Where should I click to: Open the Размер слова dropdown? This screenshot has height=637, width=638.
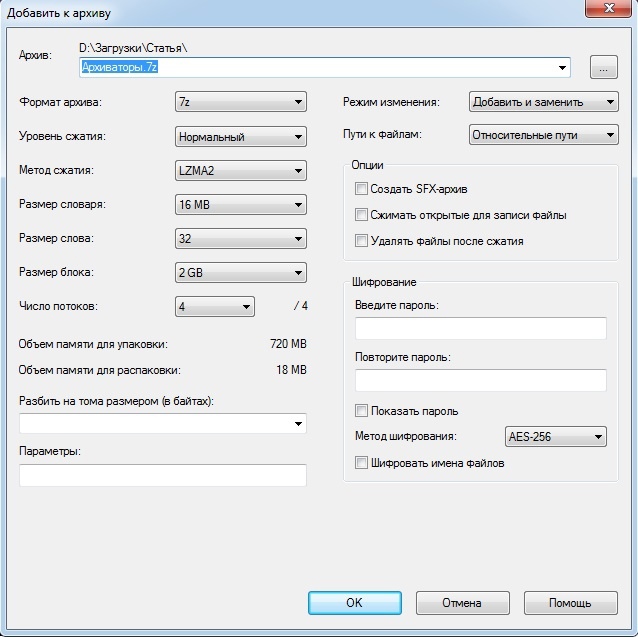pyautogui.click(x=240, y=239)
